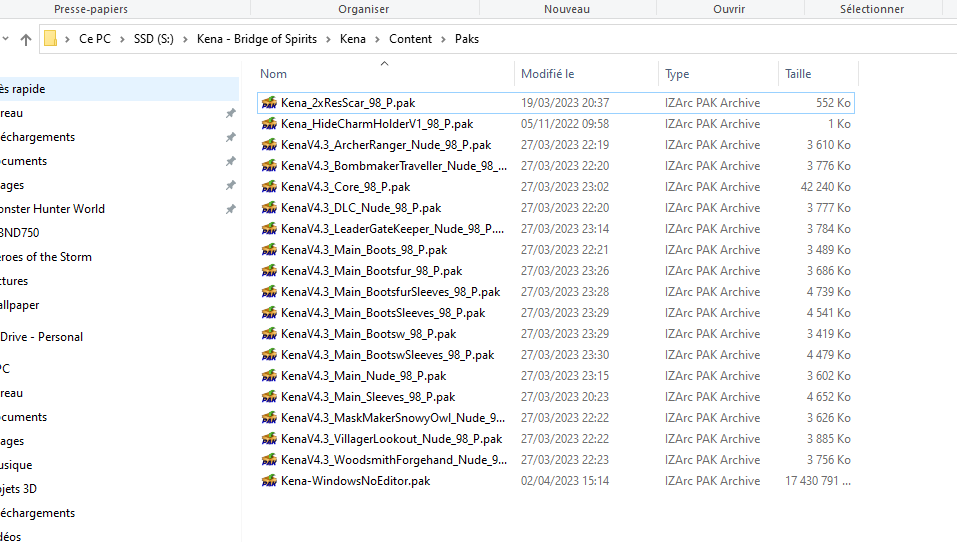
Task: Expand chevron before 'Ce PC' in address bar
Action: 67,39
